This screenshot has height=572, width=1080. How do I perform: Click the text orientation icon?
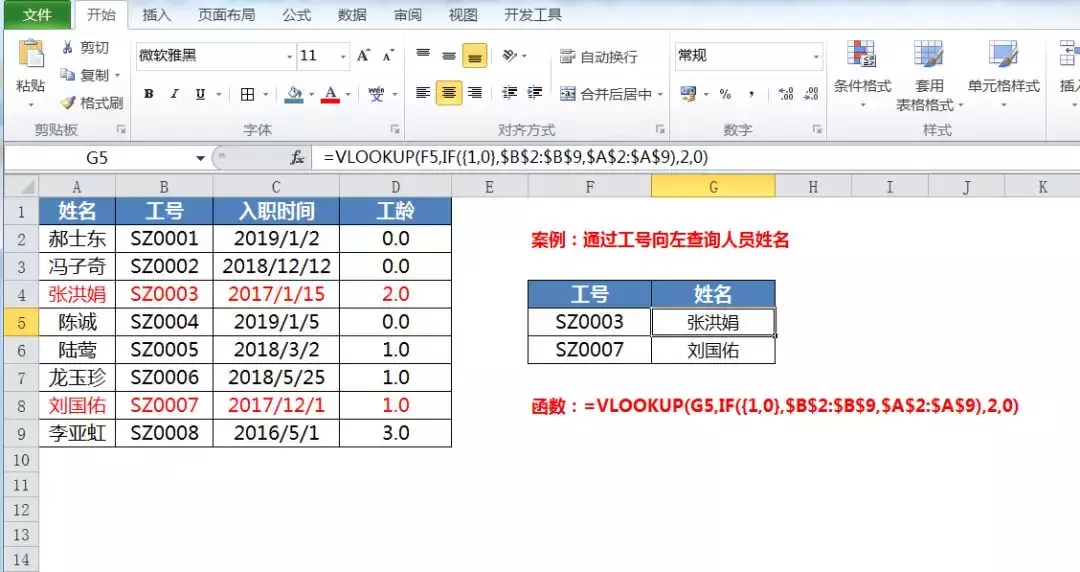point(510,55)
